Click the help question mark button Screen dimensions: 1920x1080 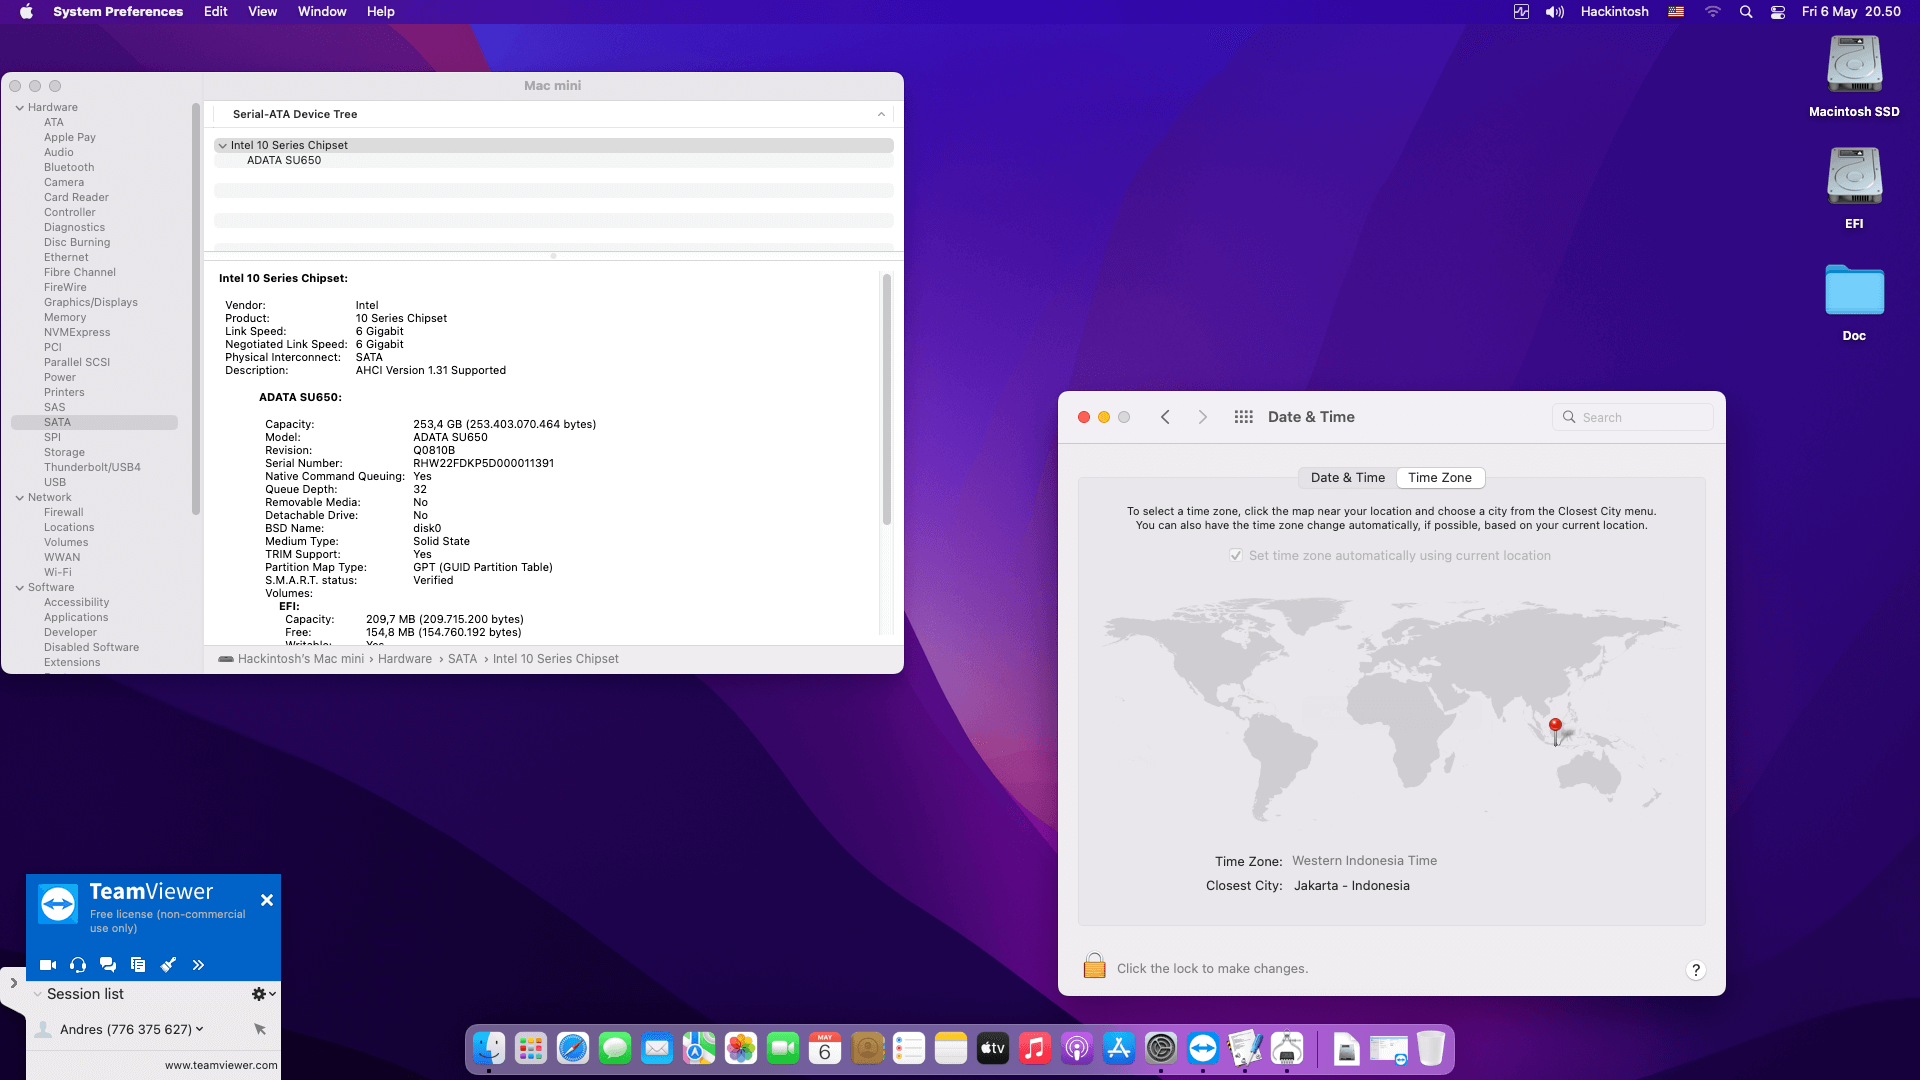(x=1695, y=970)
